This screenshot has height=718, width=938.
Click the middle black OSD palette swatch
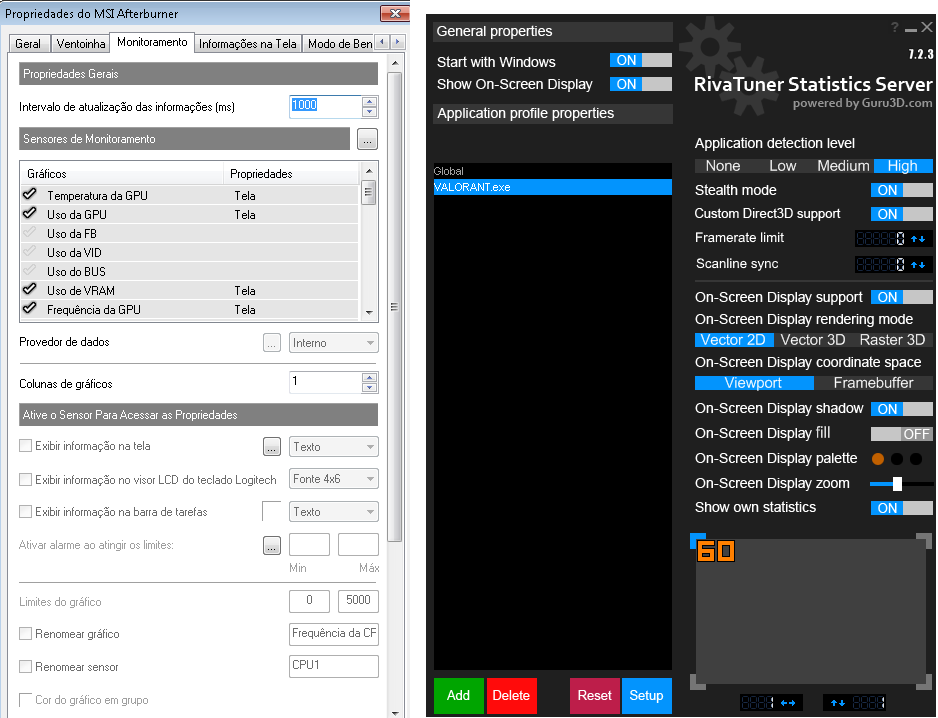(897, 459)
